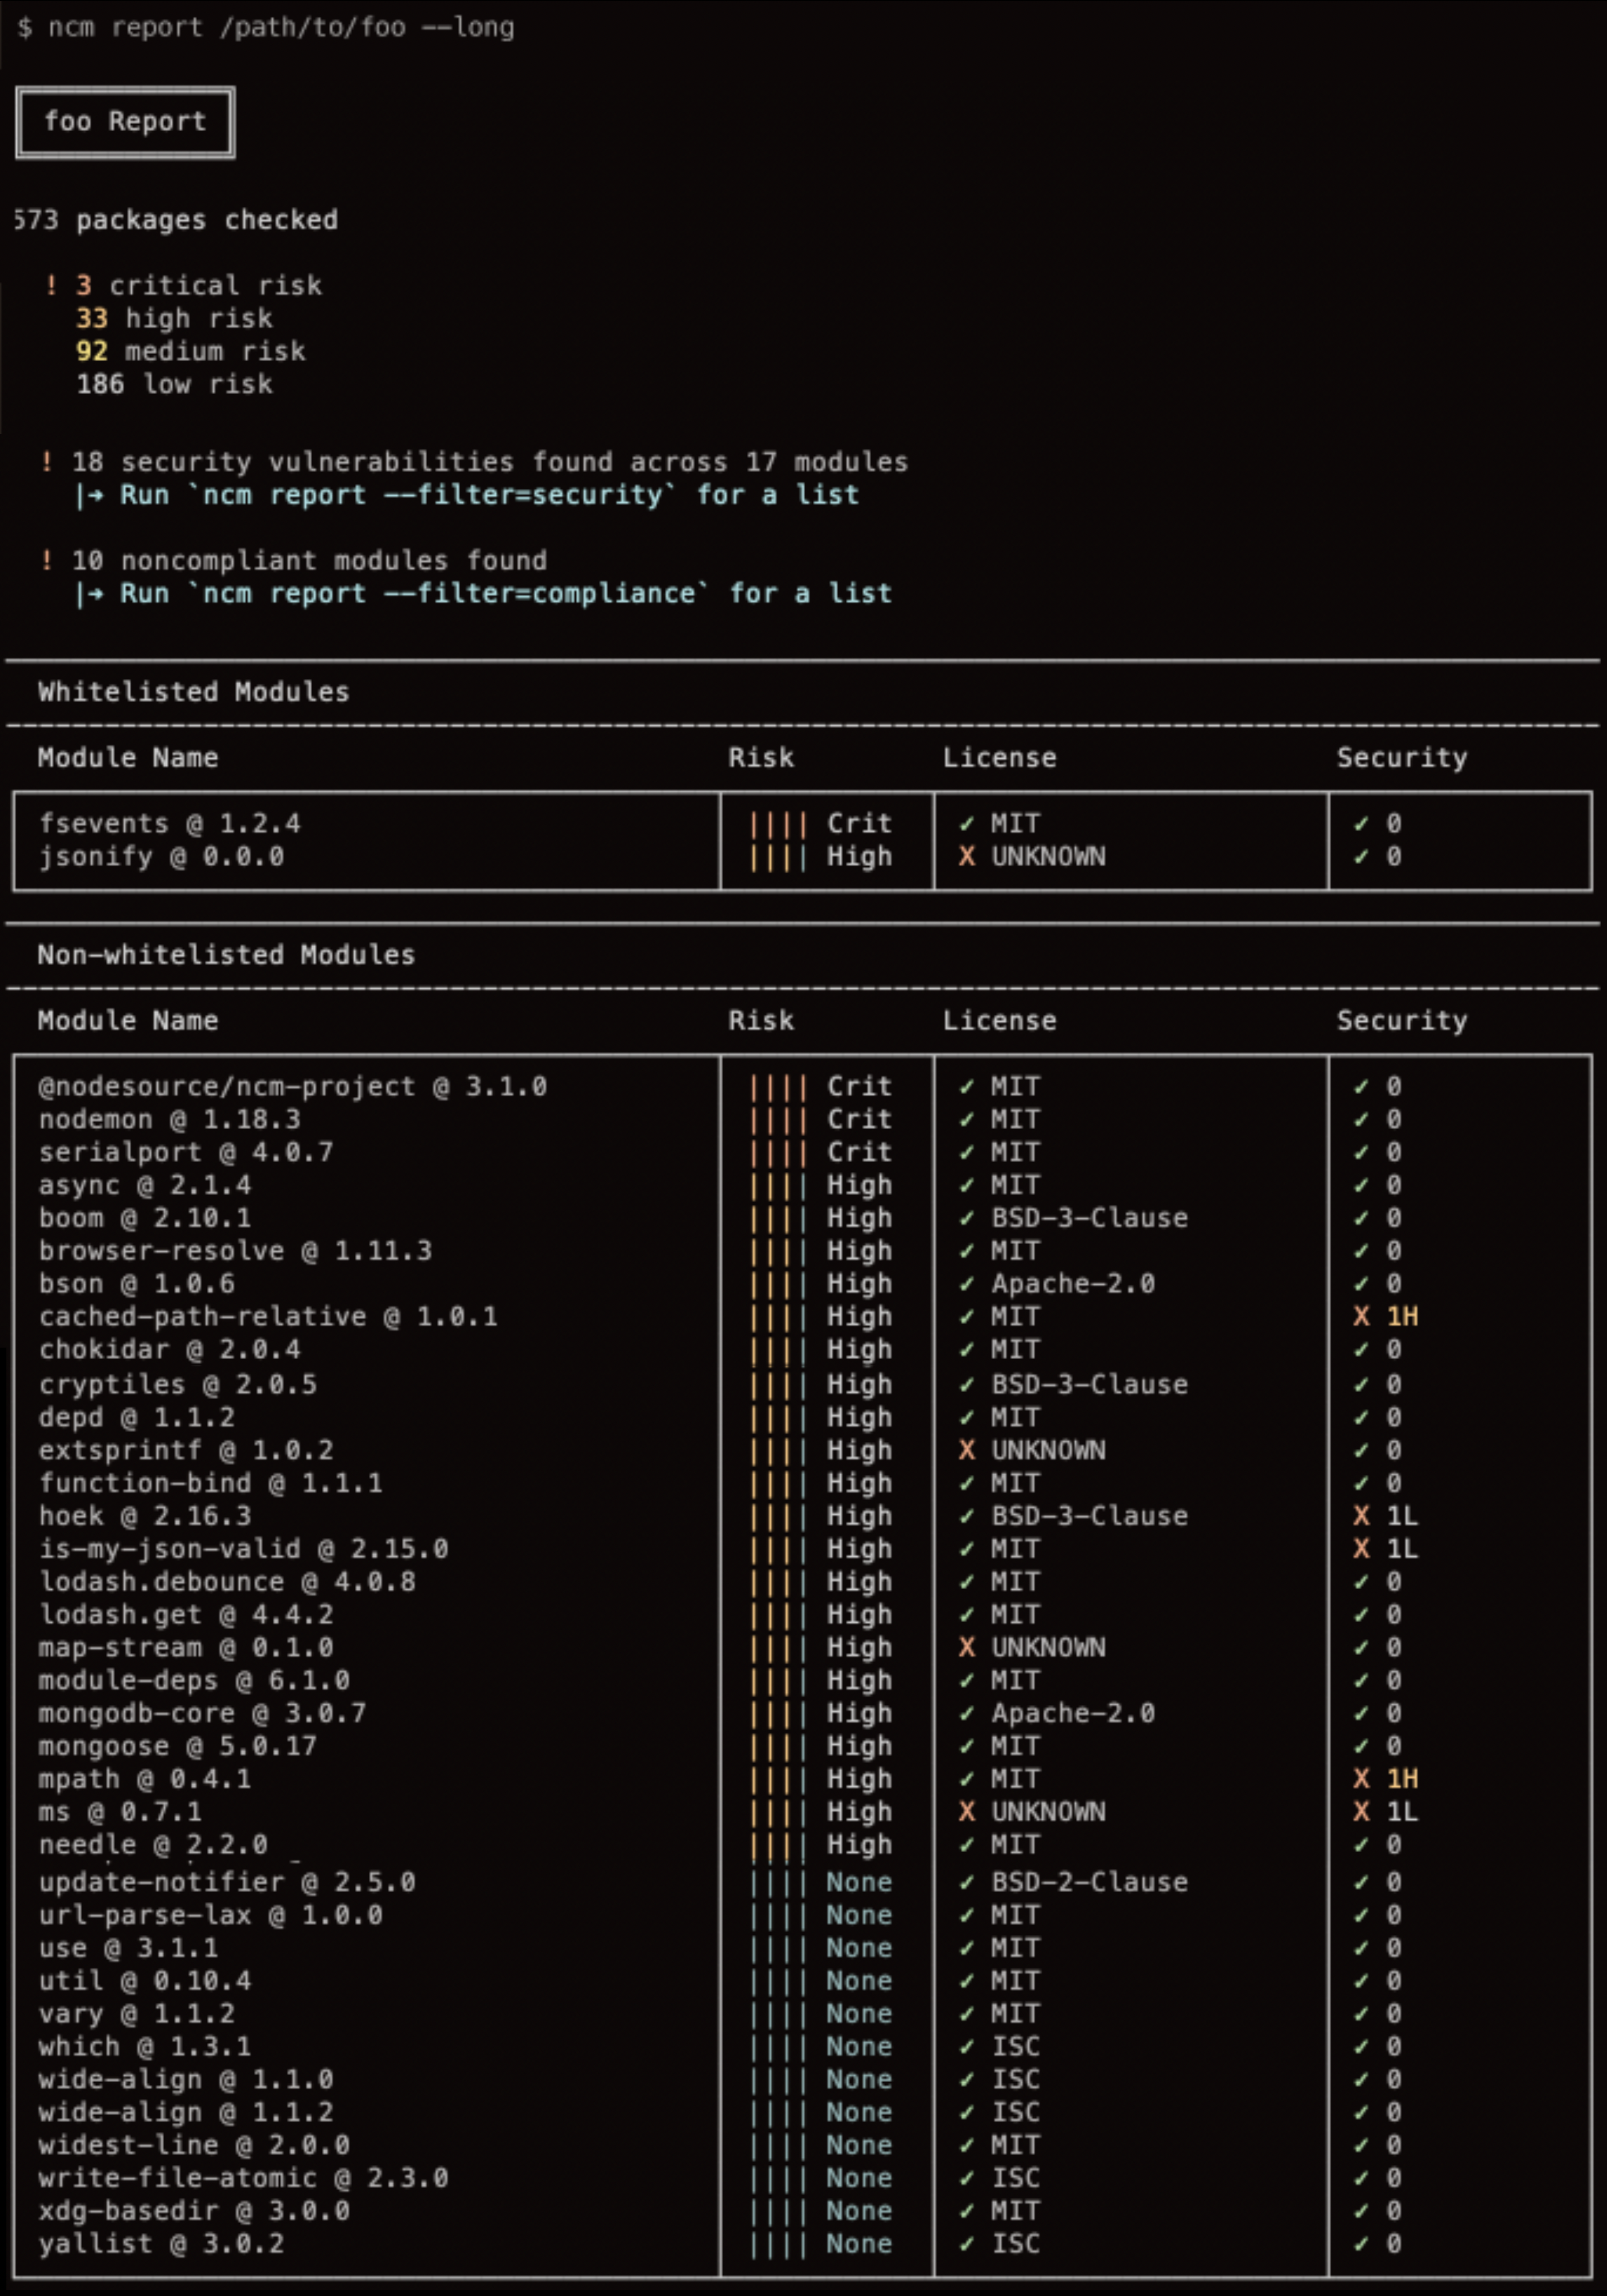Click the License column header in Whitelisted table

pos(999,758)
